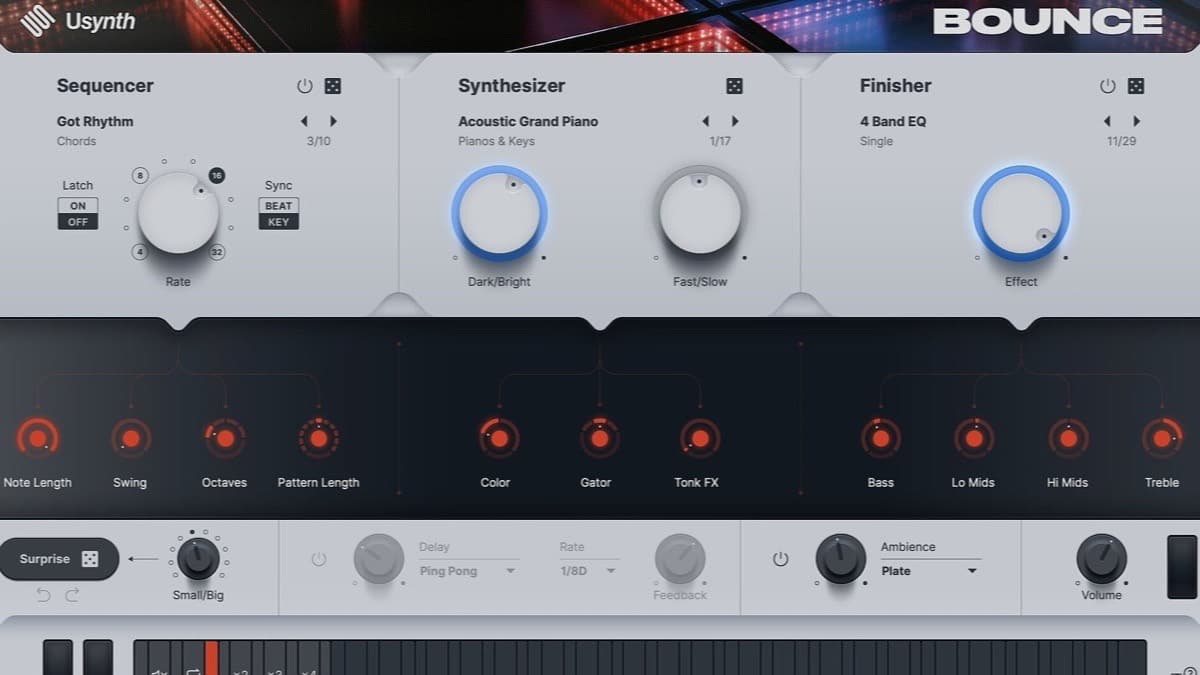Toggle the Sequencer power icon
1200x675 pixels.
[305, 86]
